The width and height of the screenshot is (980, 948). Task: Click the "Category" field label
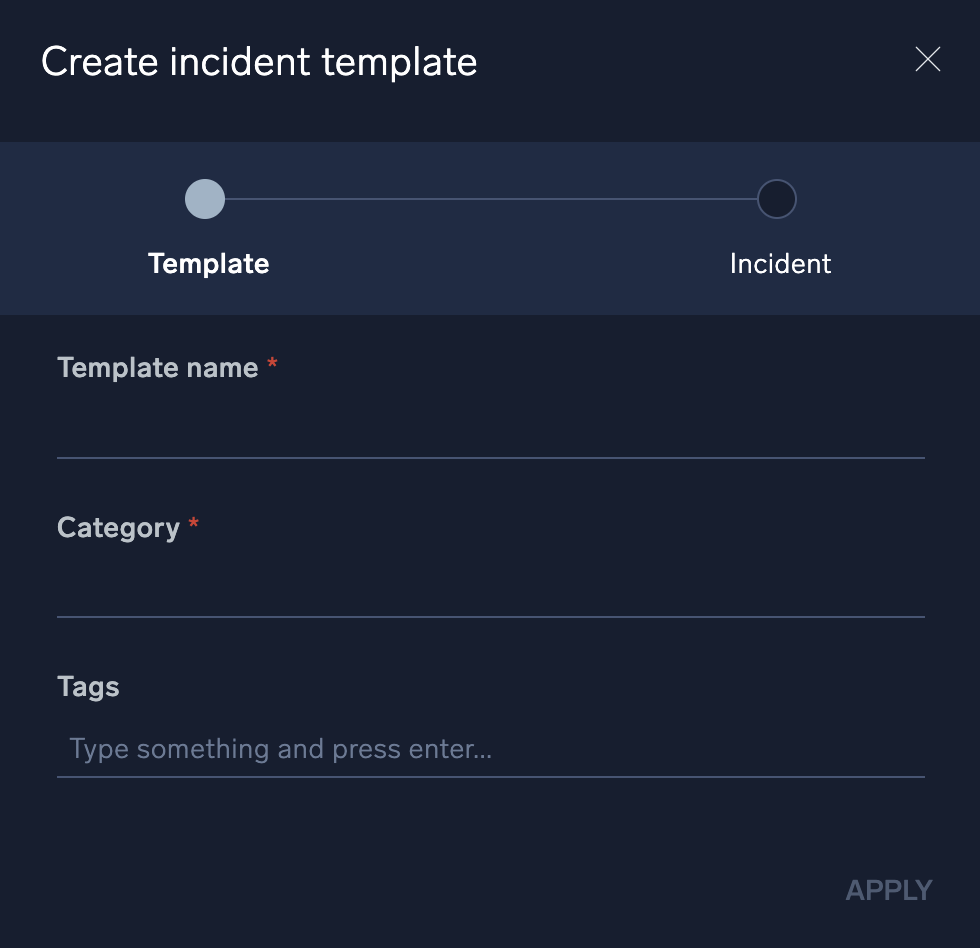tap(118, 528)
